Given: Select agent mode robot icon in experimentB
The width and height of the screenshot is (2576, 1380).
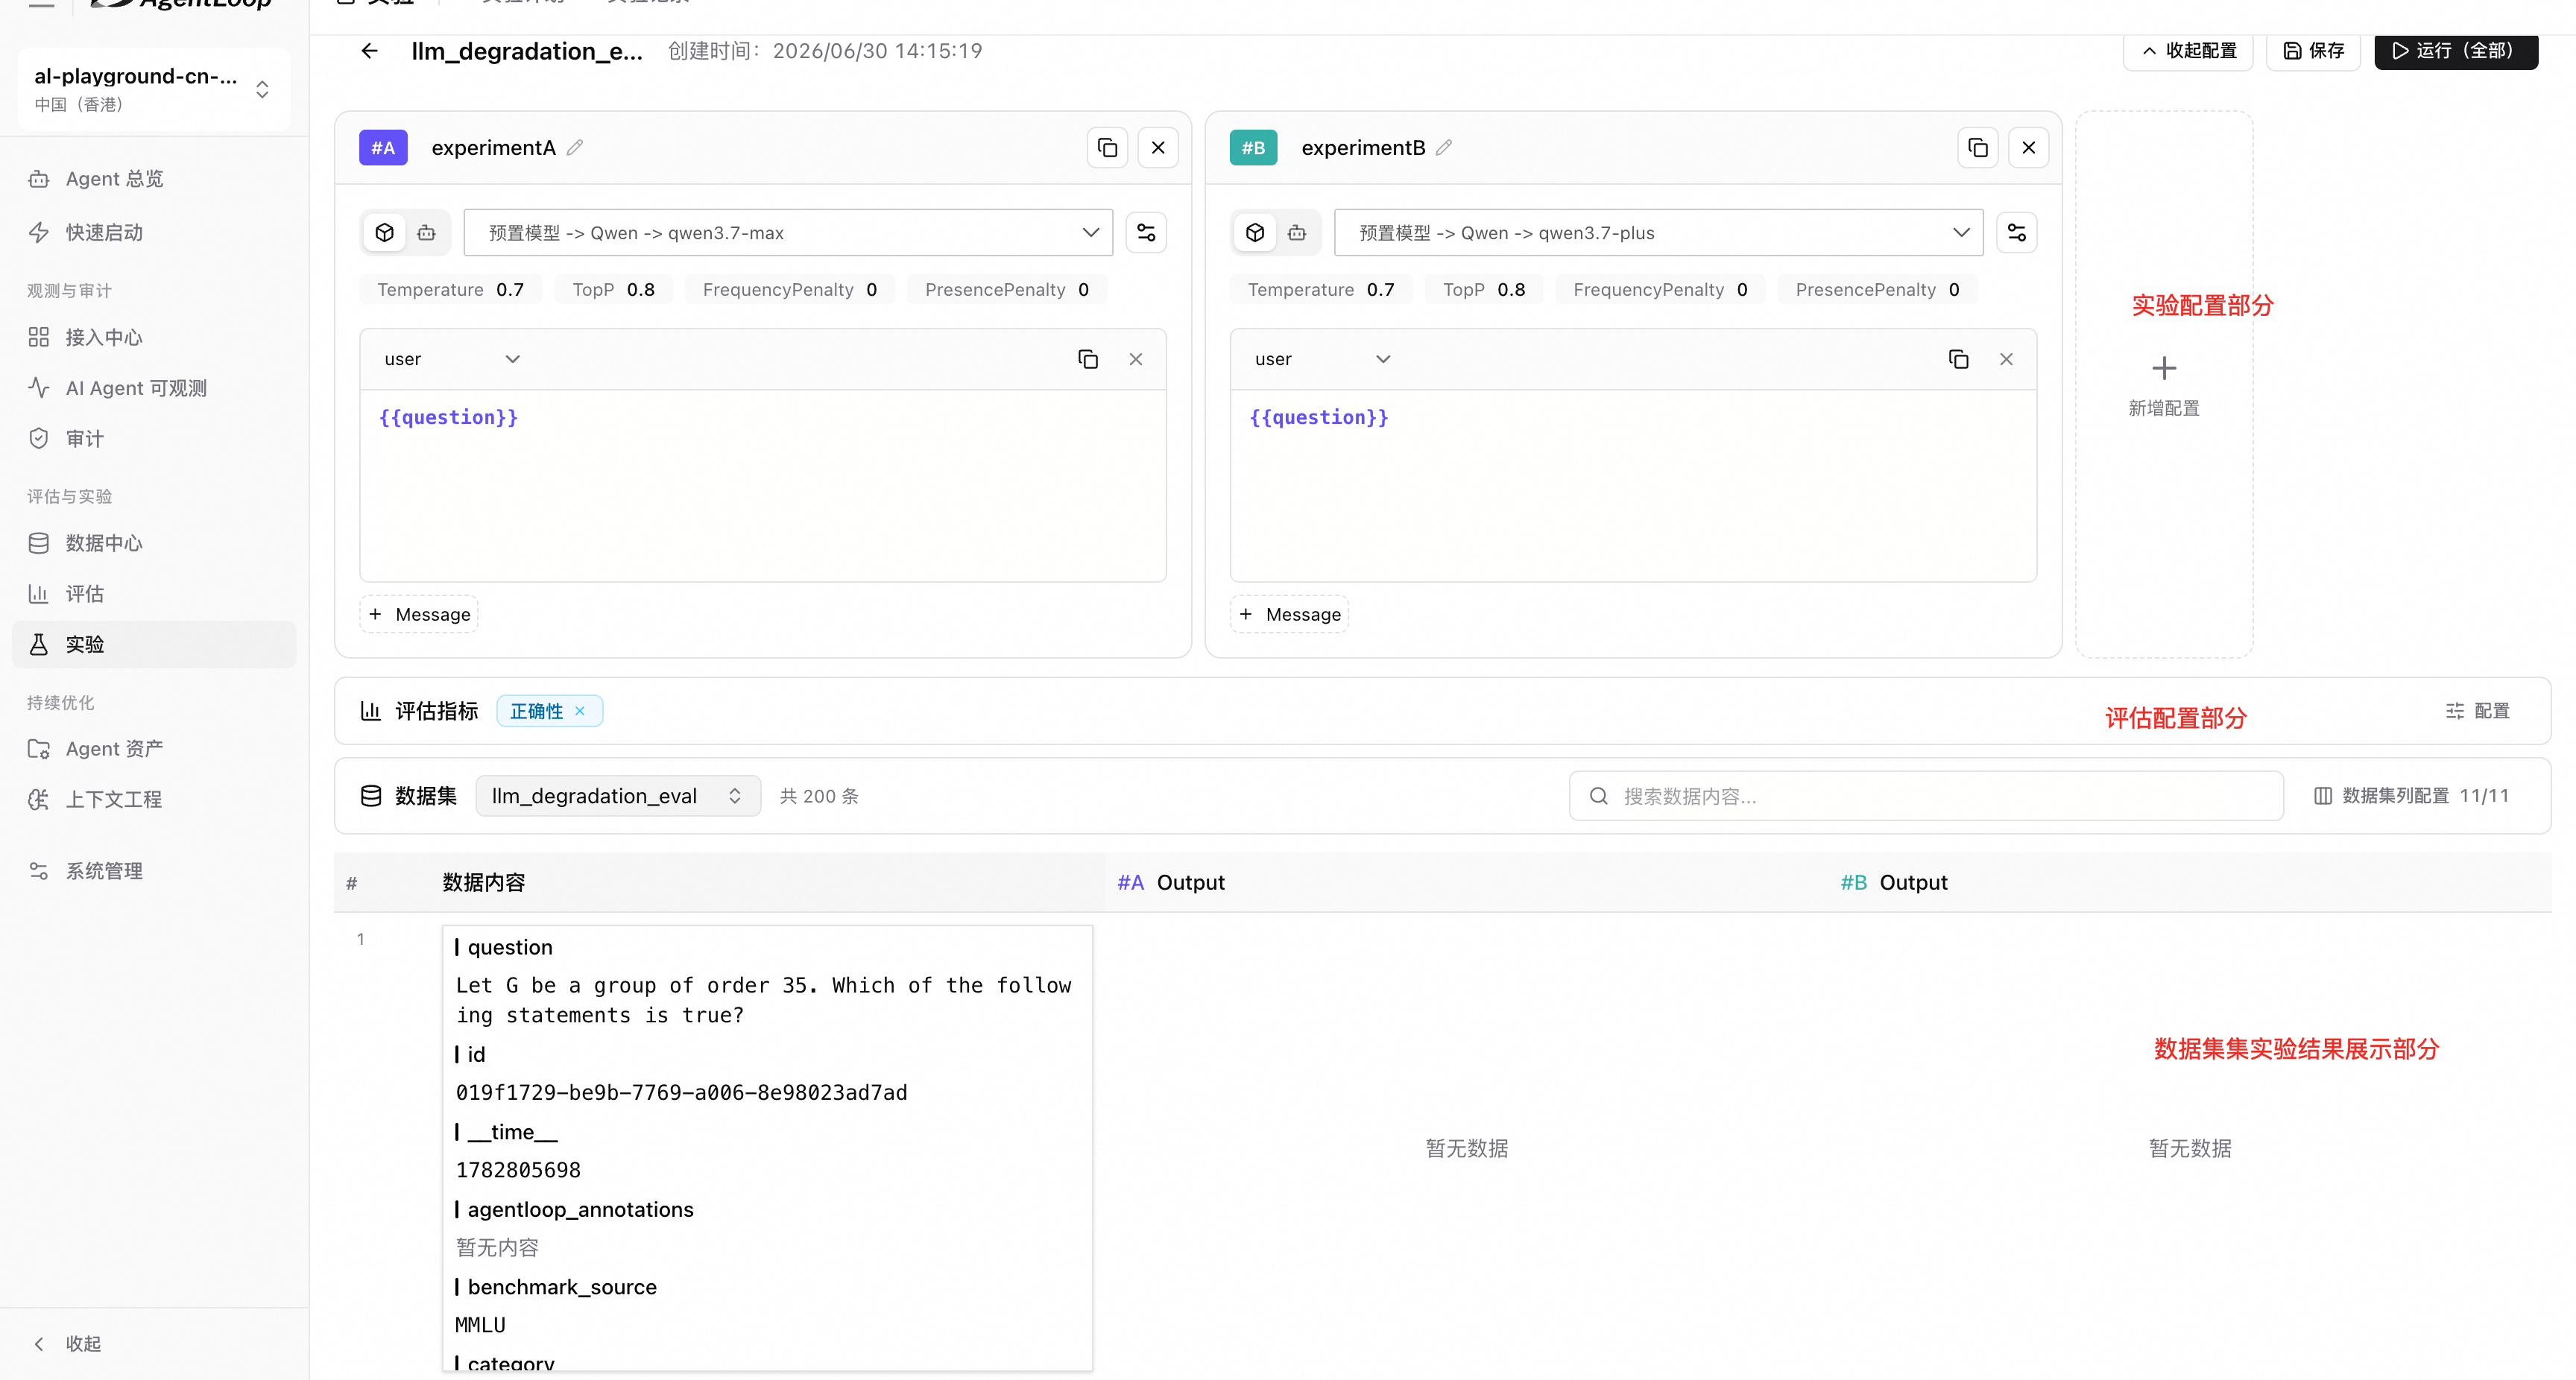Looking at the screenshot, I should point(1297,233).
